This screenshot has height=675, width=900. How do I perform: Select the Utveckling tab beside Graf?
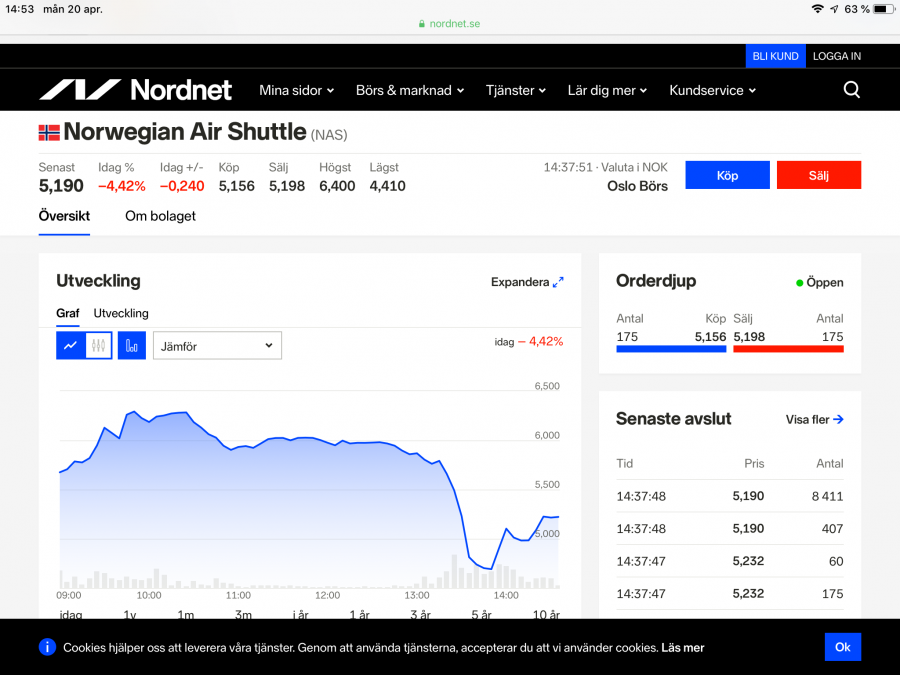(x=121, y=313)
